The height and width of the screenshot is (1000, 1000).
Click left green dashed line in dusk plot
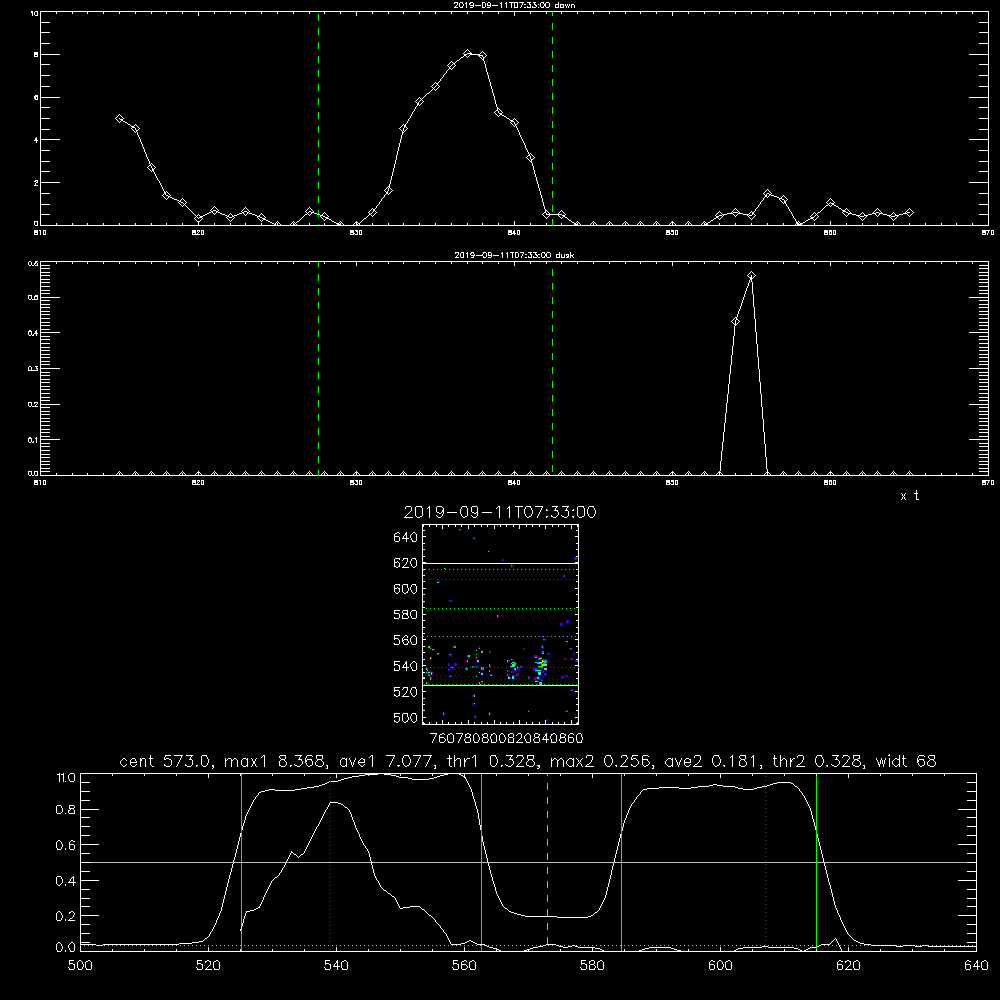(x=318, y=368)
